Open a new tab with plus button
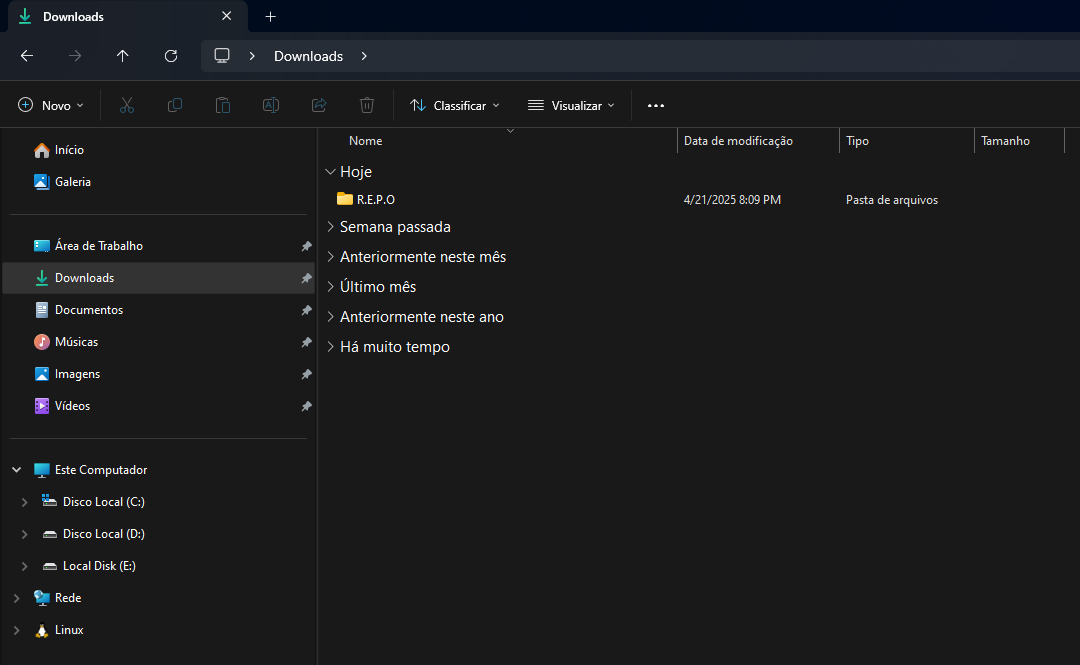The width and height of the screenshot is (1080, 665). [x=270, y=17]
